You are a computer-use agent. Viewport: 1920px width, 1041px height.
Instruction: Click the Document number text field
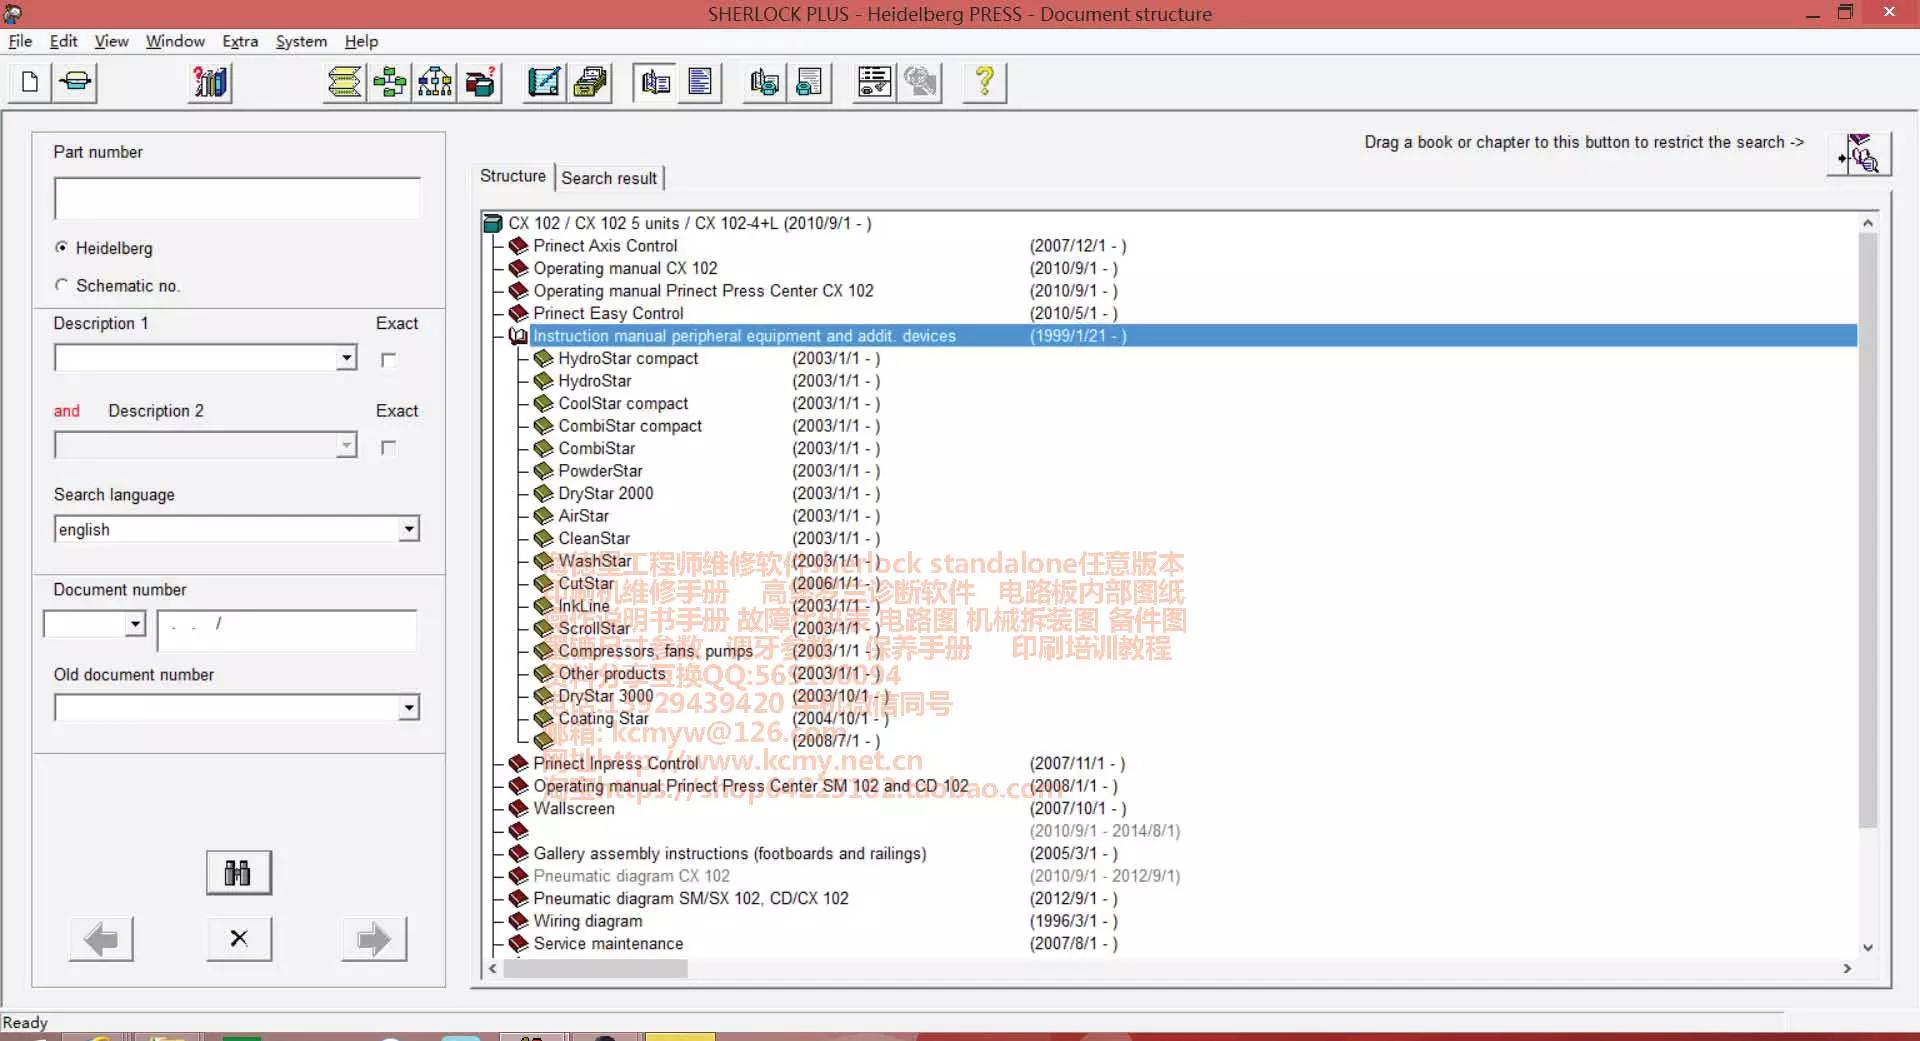click(x=286, y=631)
